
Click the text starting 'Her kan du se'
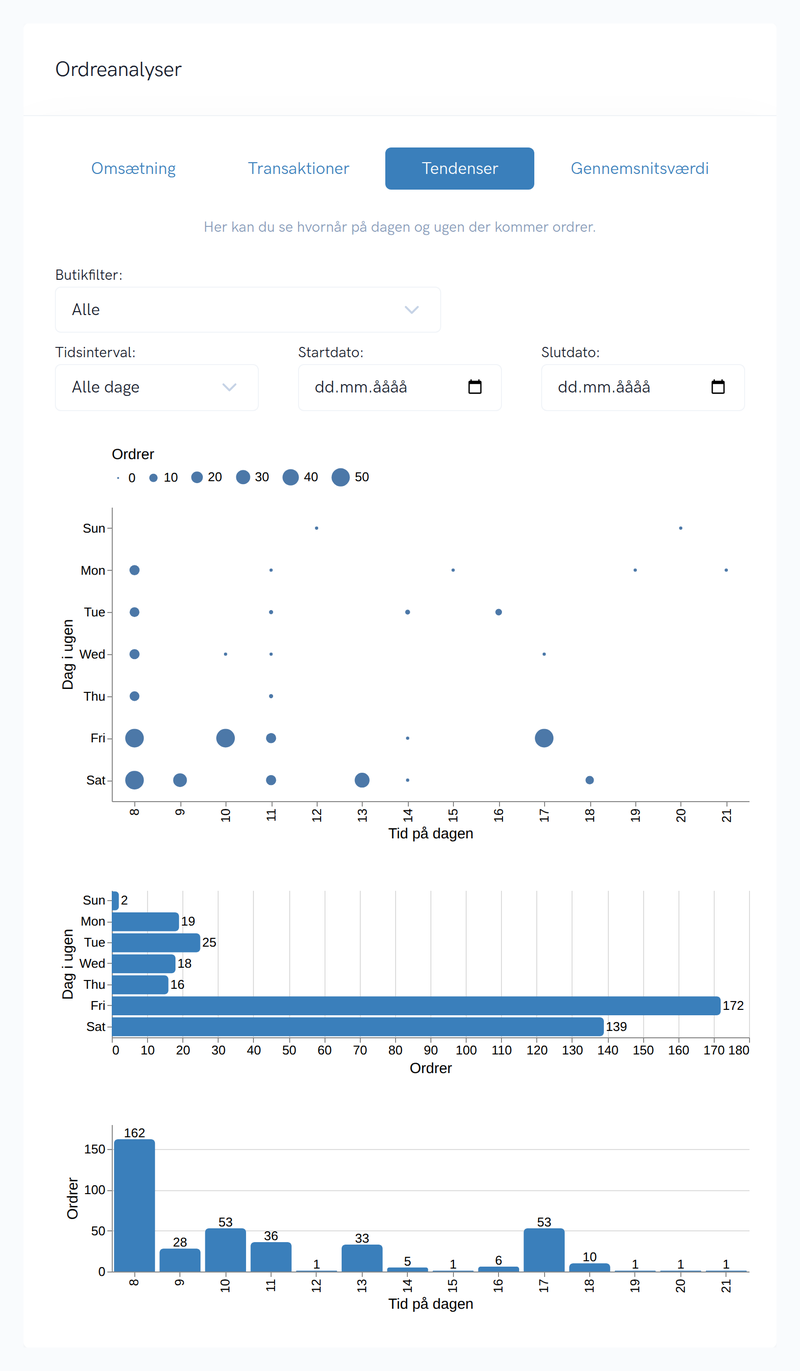pos(400,227)
